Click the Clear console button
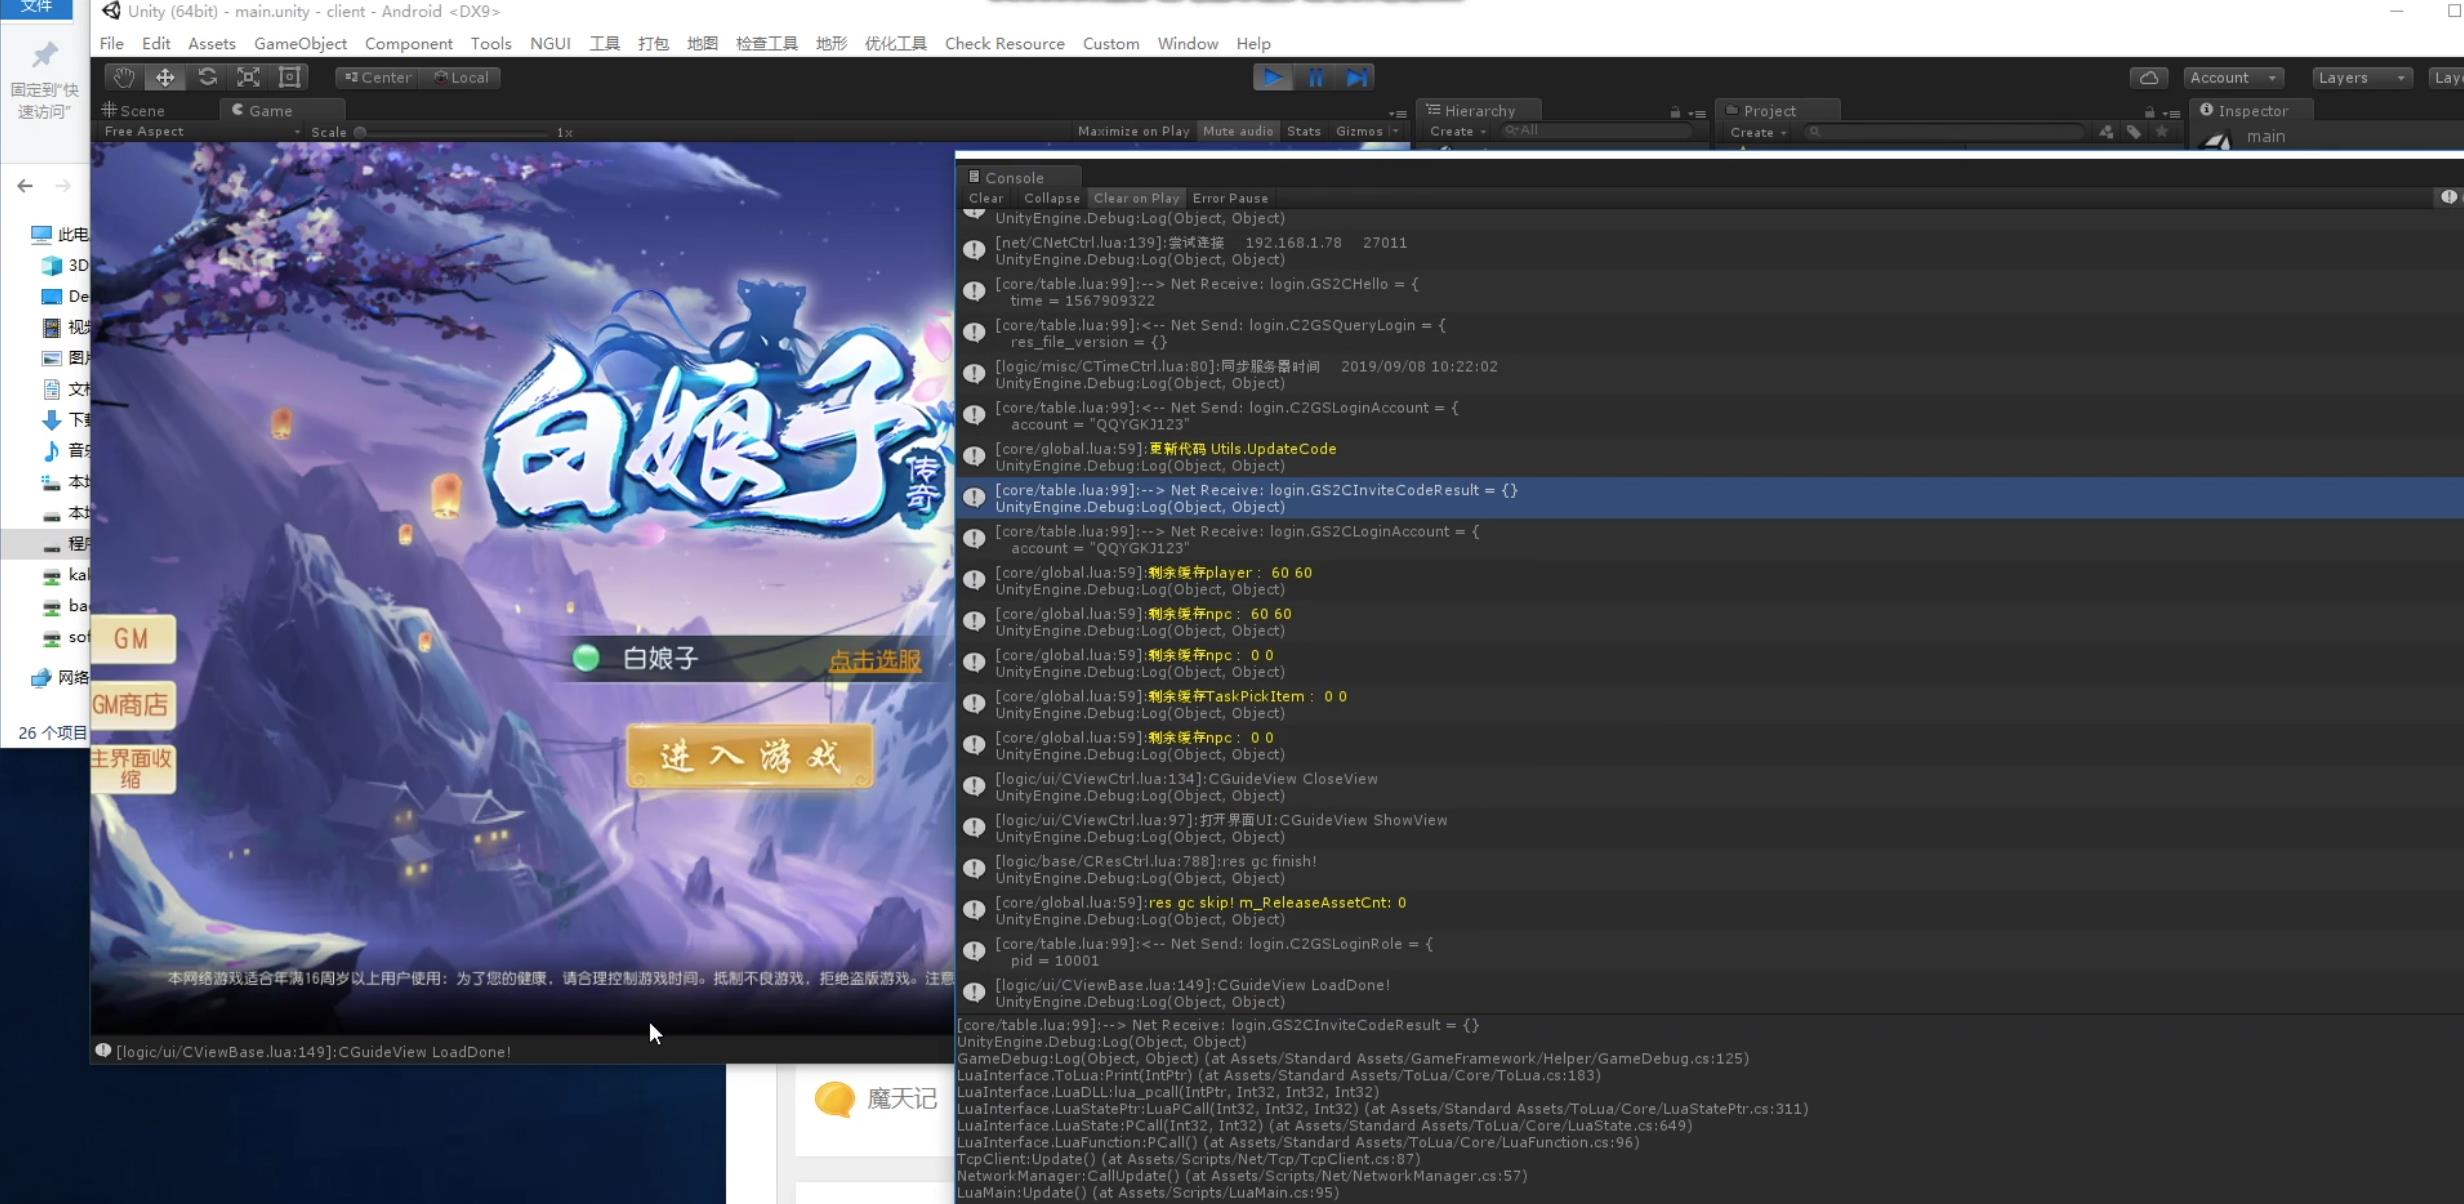 click(x=985, y=198)
